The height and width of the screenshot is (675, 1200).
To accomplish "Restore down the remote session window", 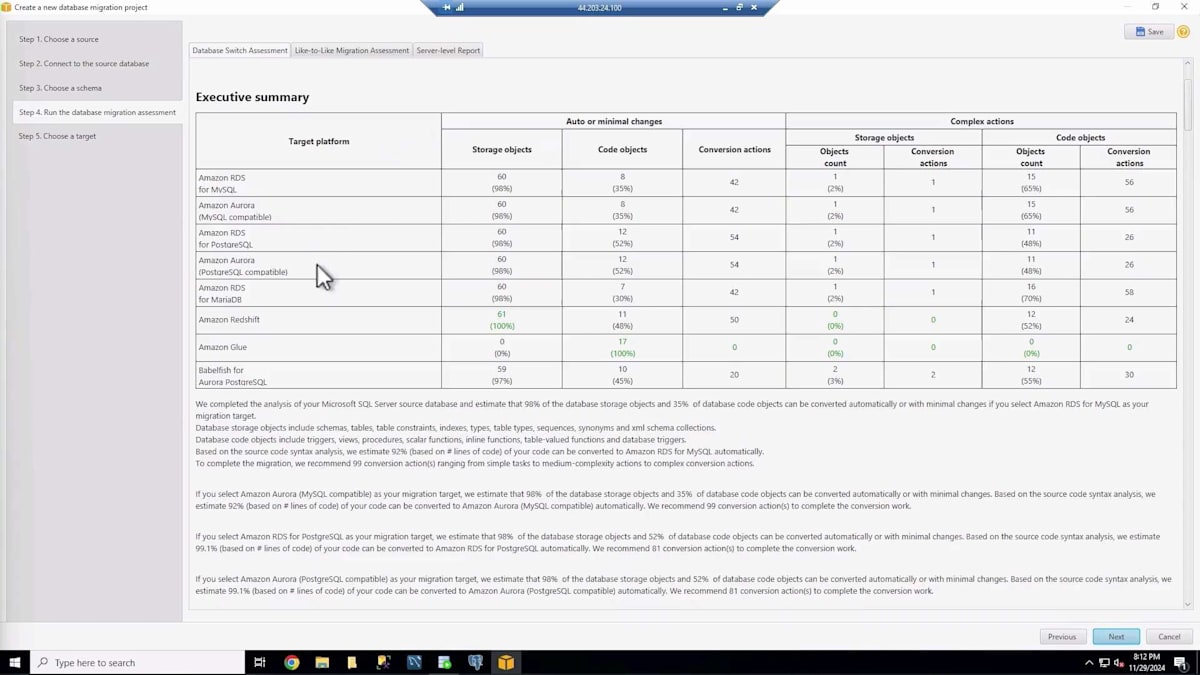I will (x=739, y=7).
